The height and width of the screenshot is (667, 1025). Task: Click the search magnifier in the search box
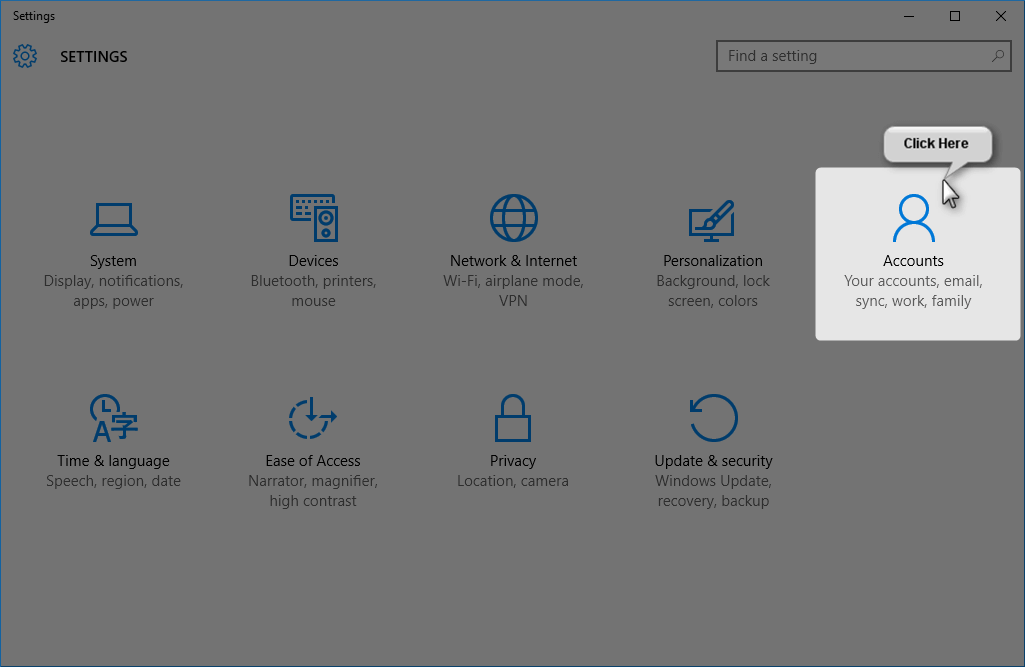click(x=997, y=56)
